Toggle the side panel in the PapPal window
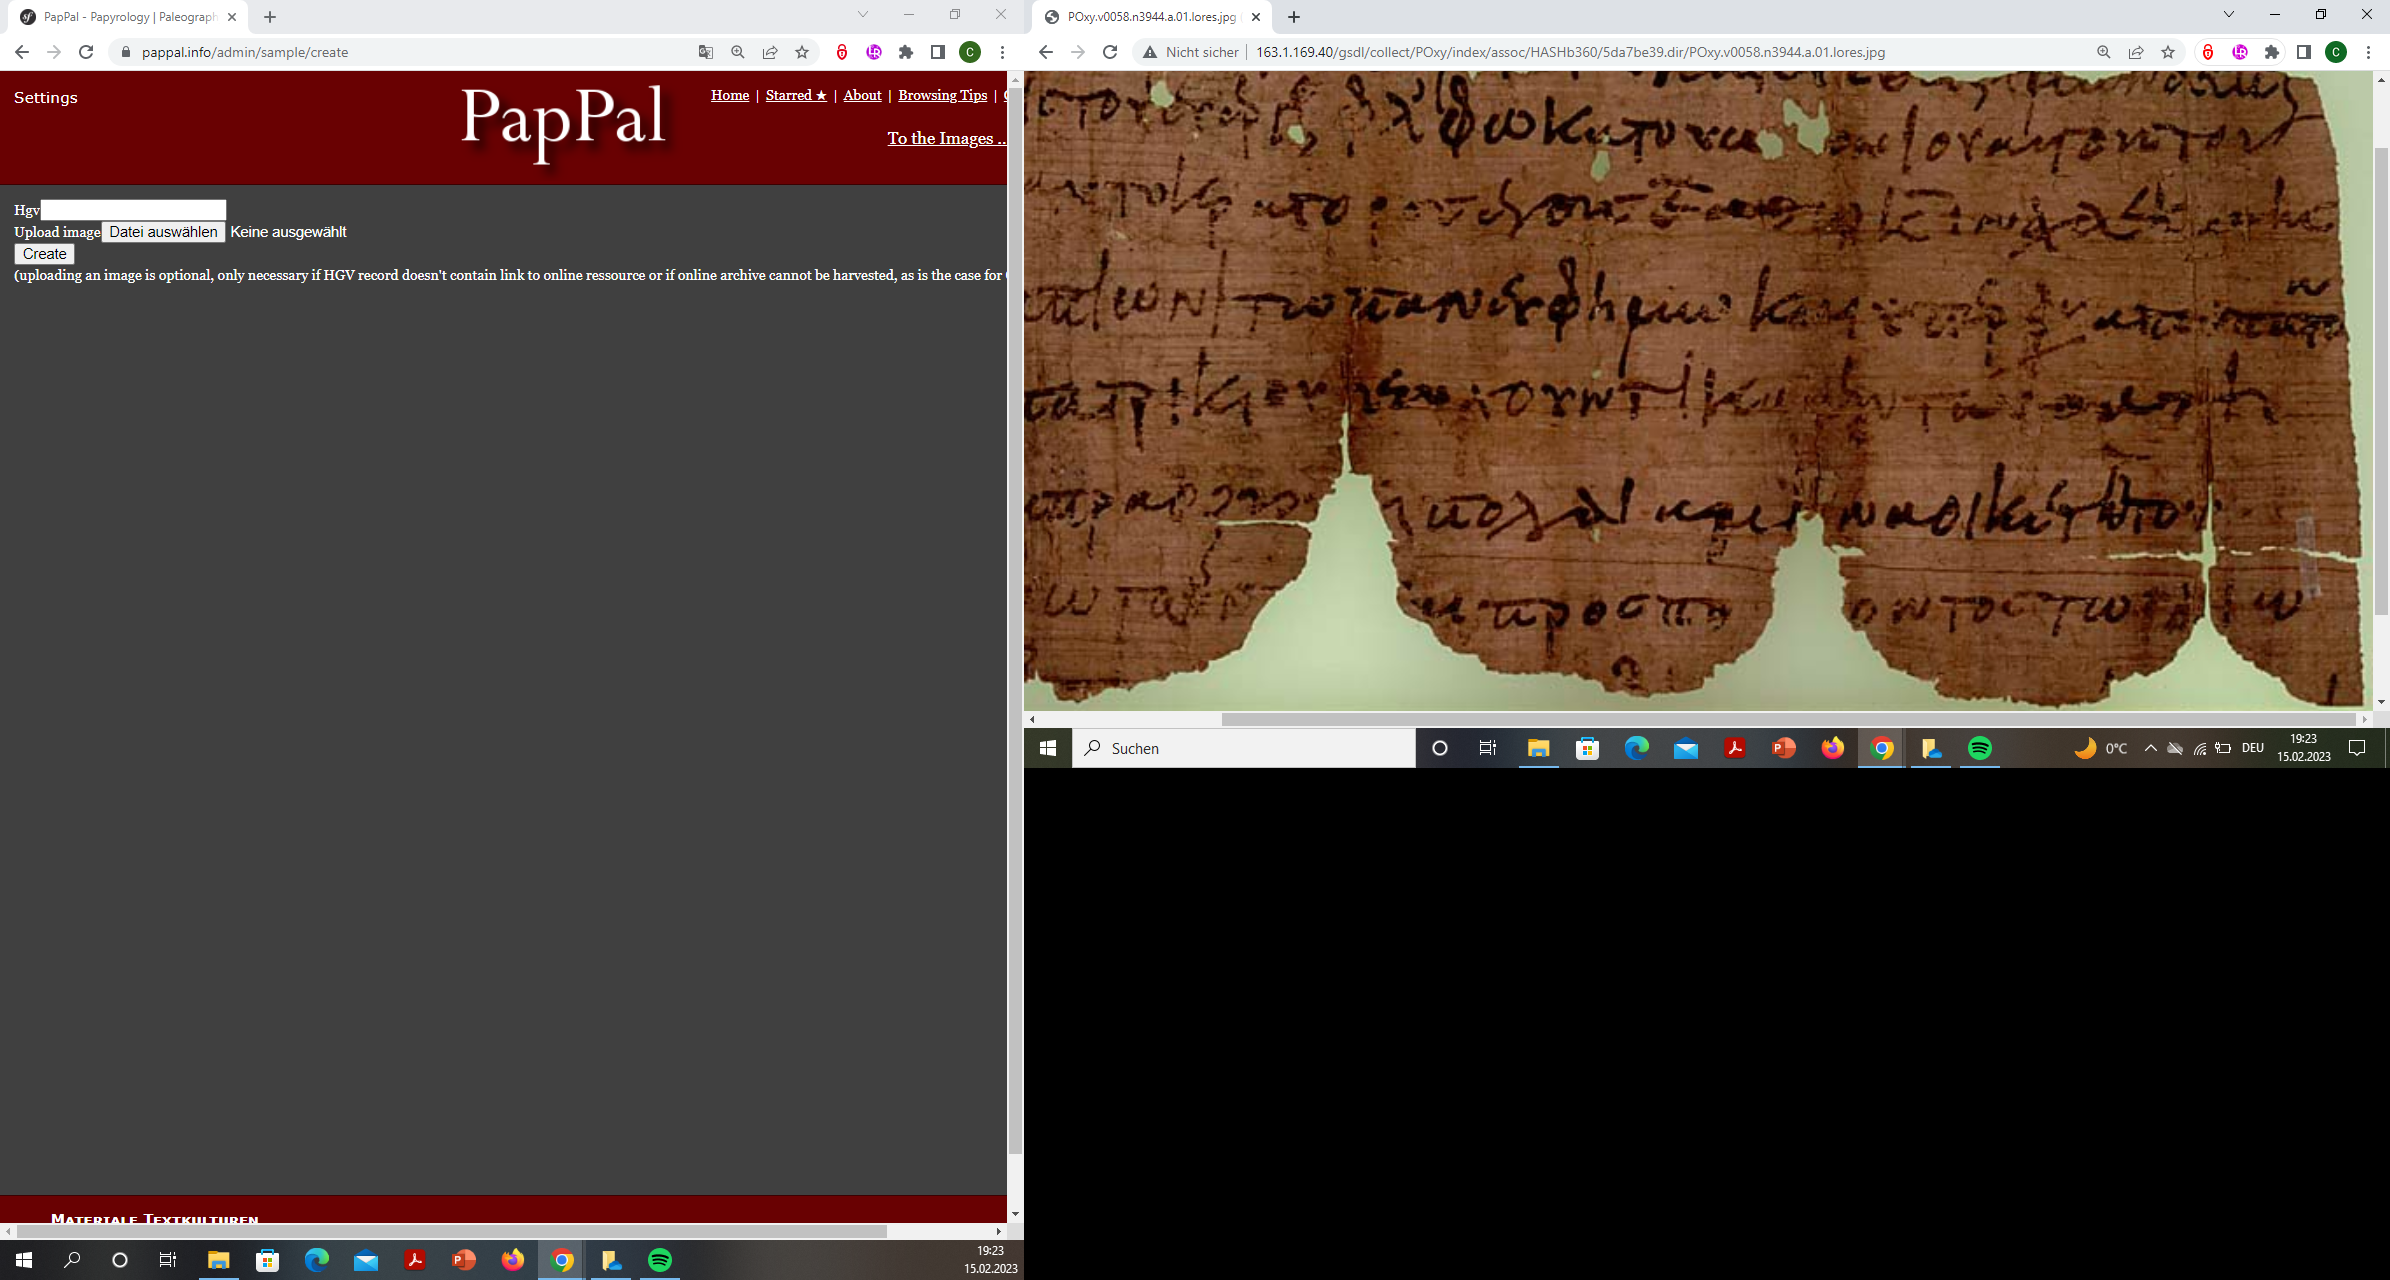Viewport: 2390px width, 1280px height. point(938,52)
